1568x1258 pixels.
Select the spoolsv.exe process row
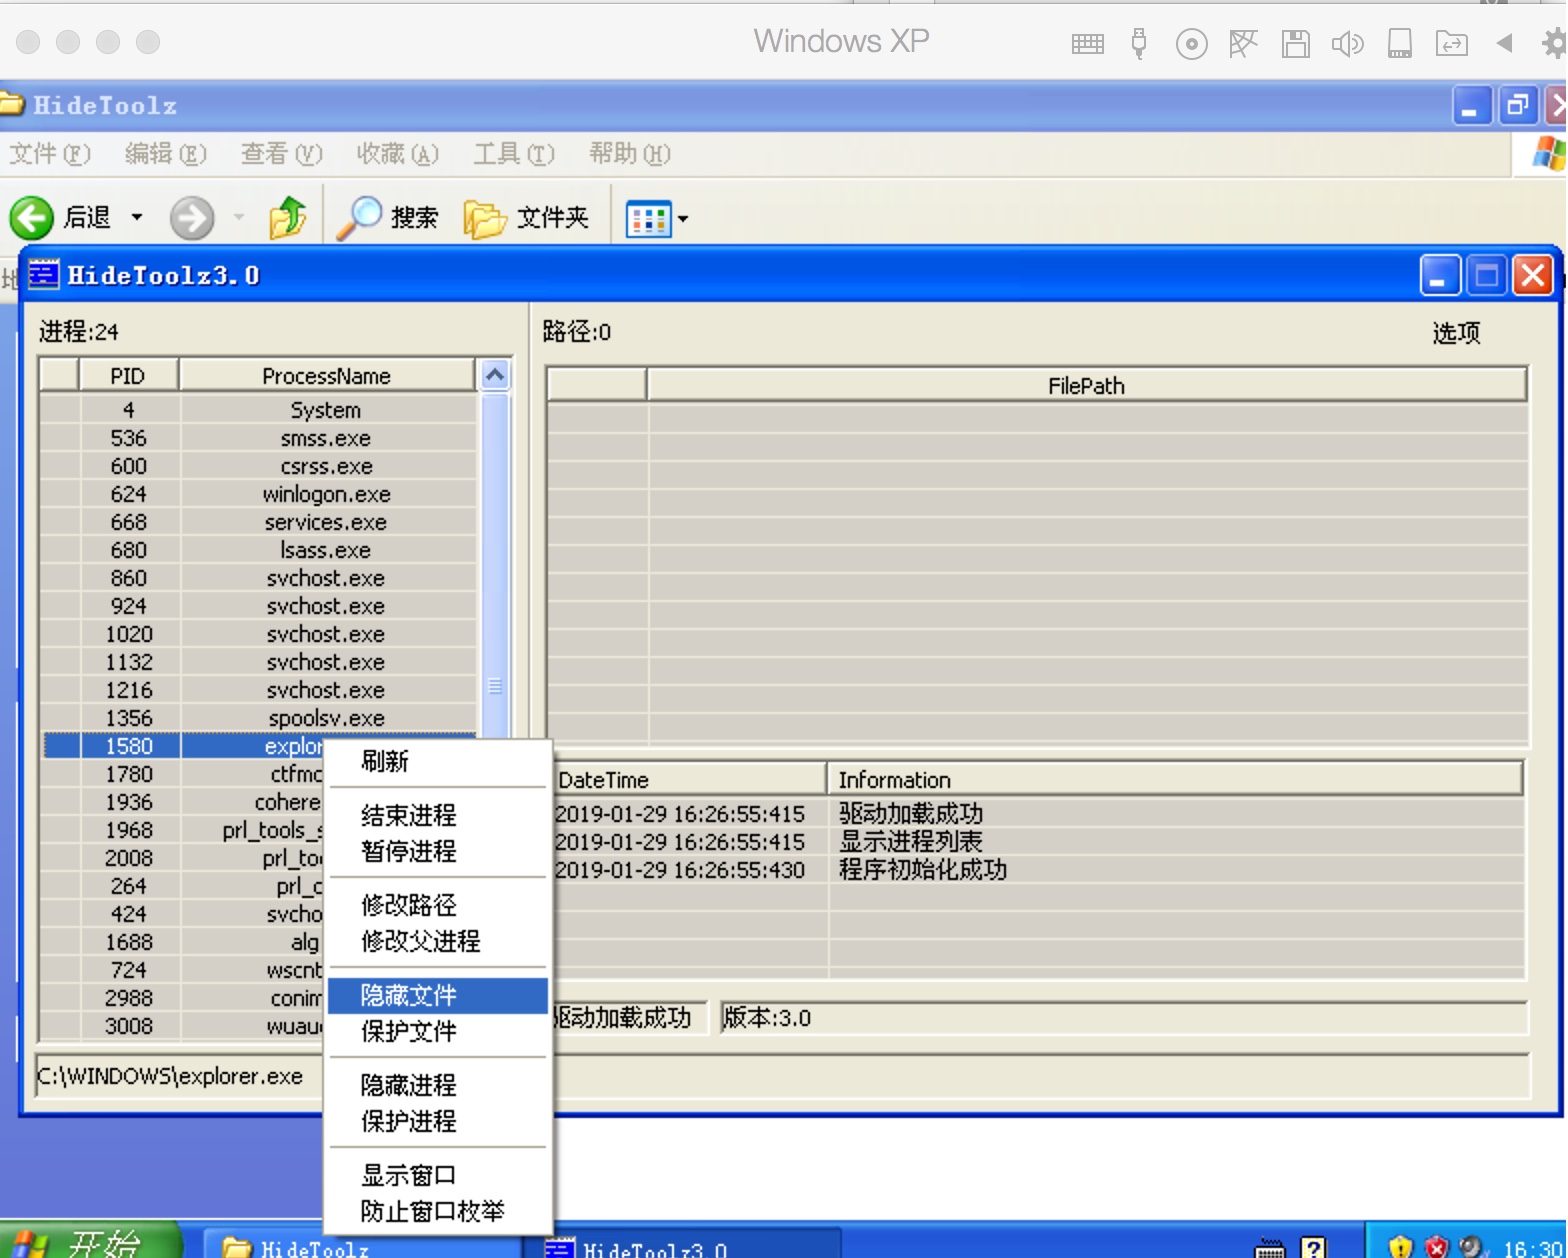click(x=259, y=718)
